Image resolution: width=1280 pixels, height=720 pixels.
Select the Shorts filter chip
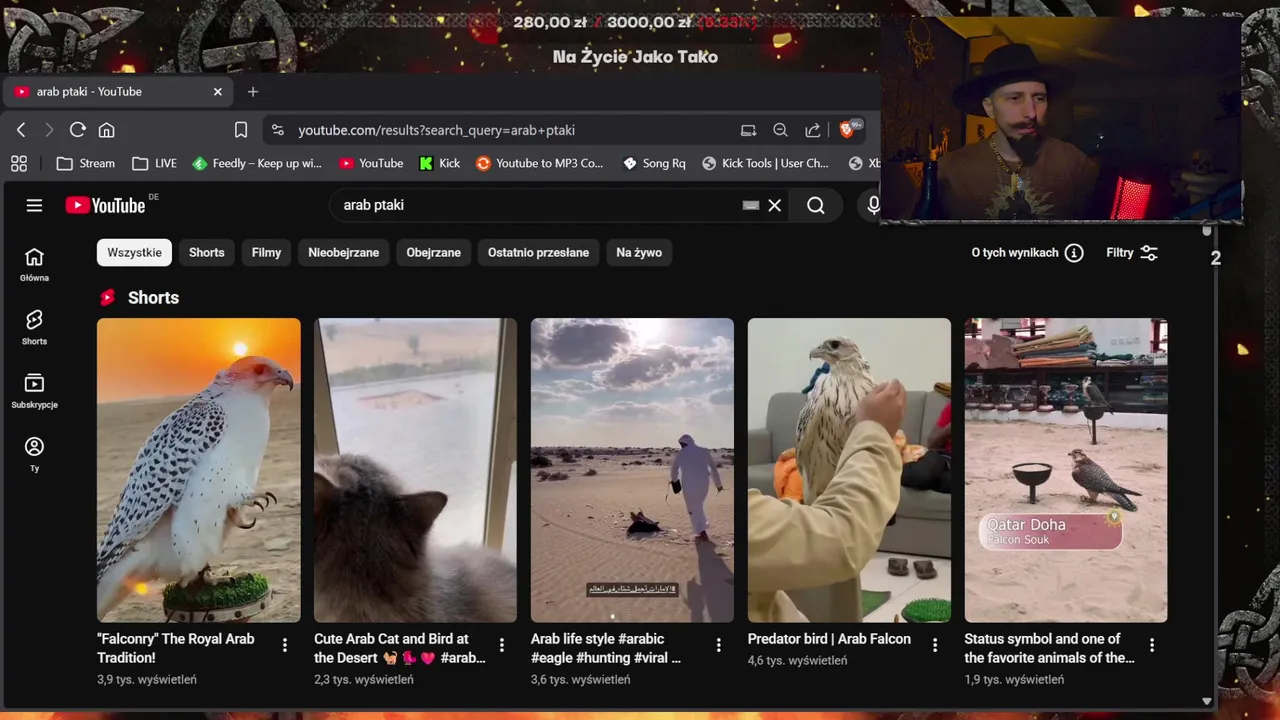click(x=207, y=253)
